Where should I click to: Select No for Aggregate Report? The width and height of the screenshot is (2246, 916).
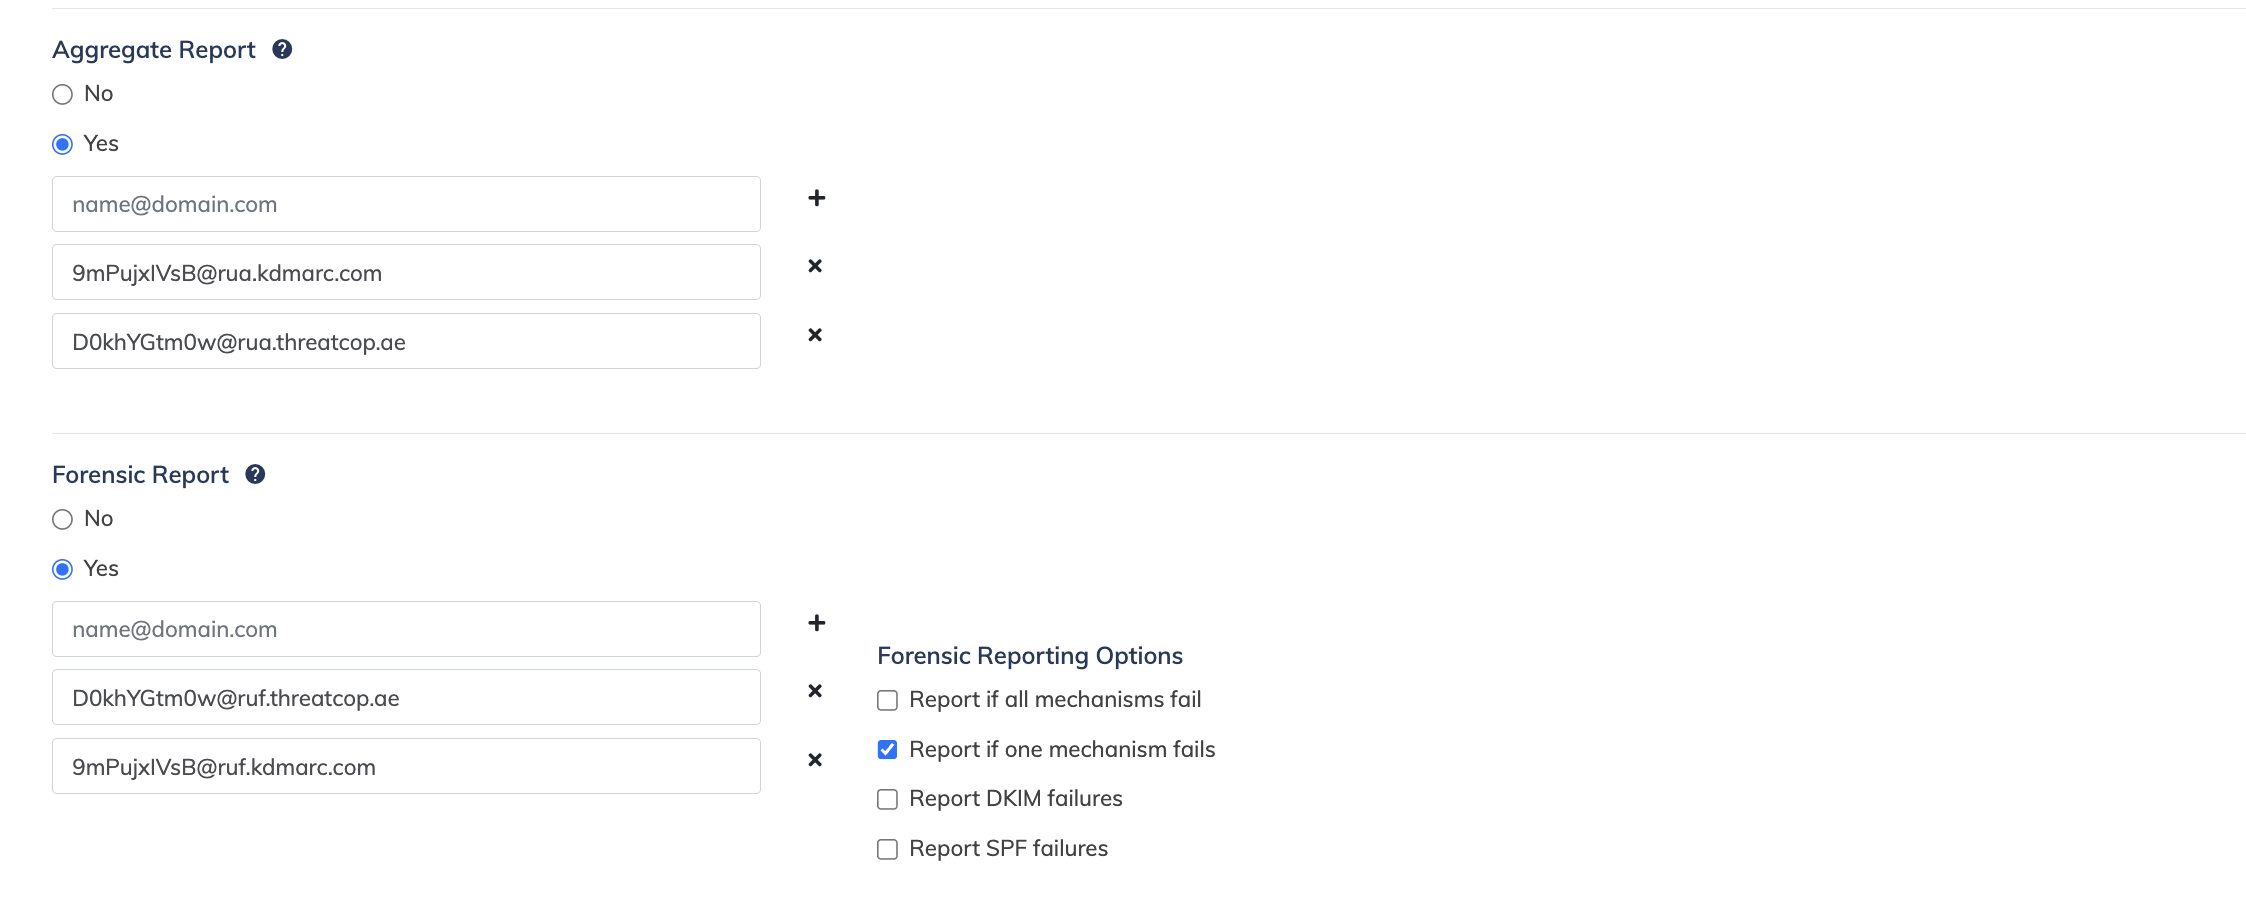point(62,94)
